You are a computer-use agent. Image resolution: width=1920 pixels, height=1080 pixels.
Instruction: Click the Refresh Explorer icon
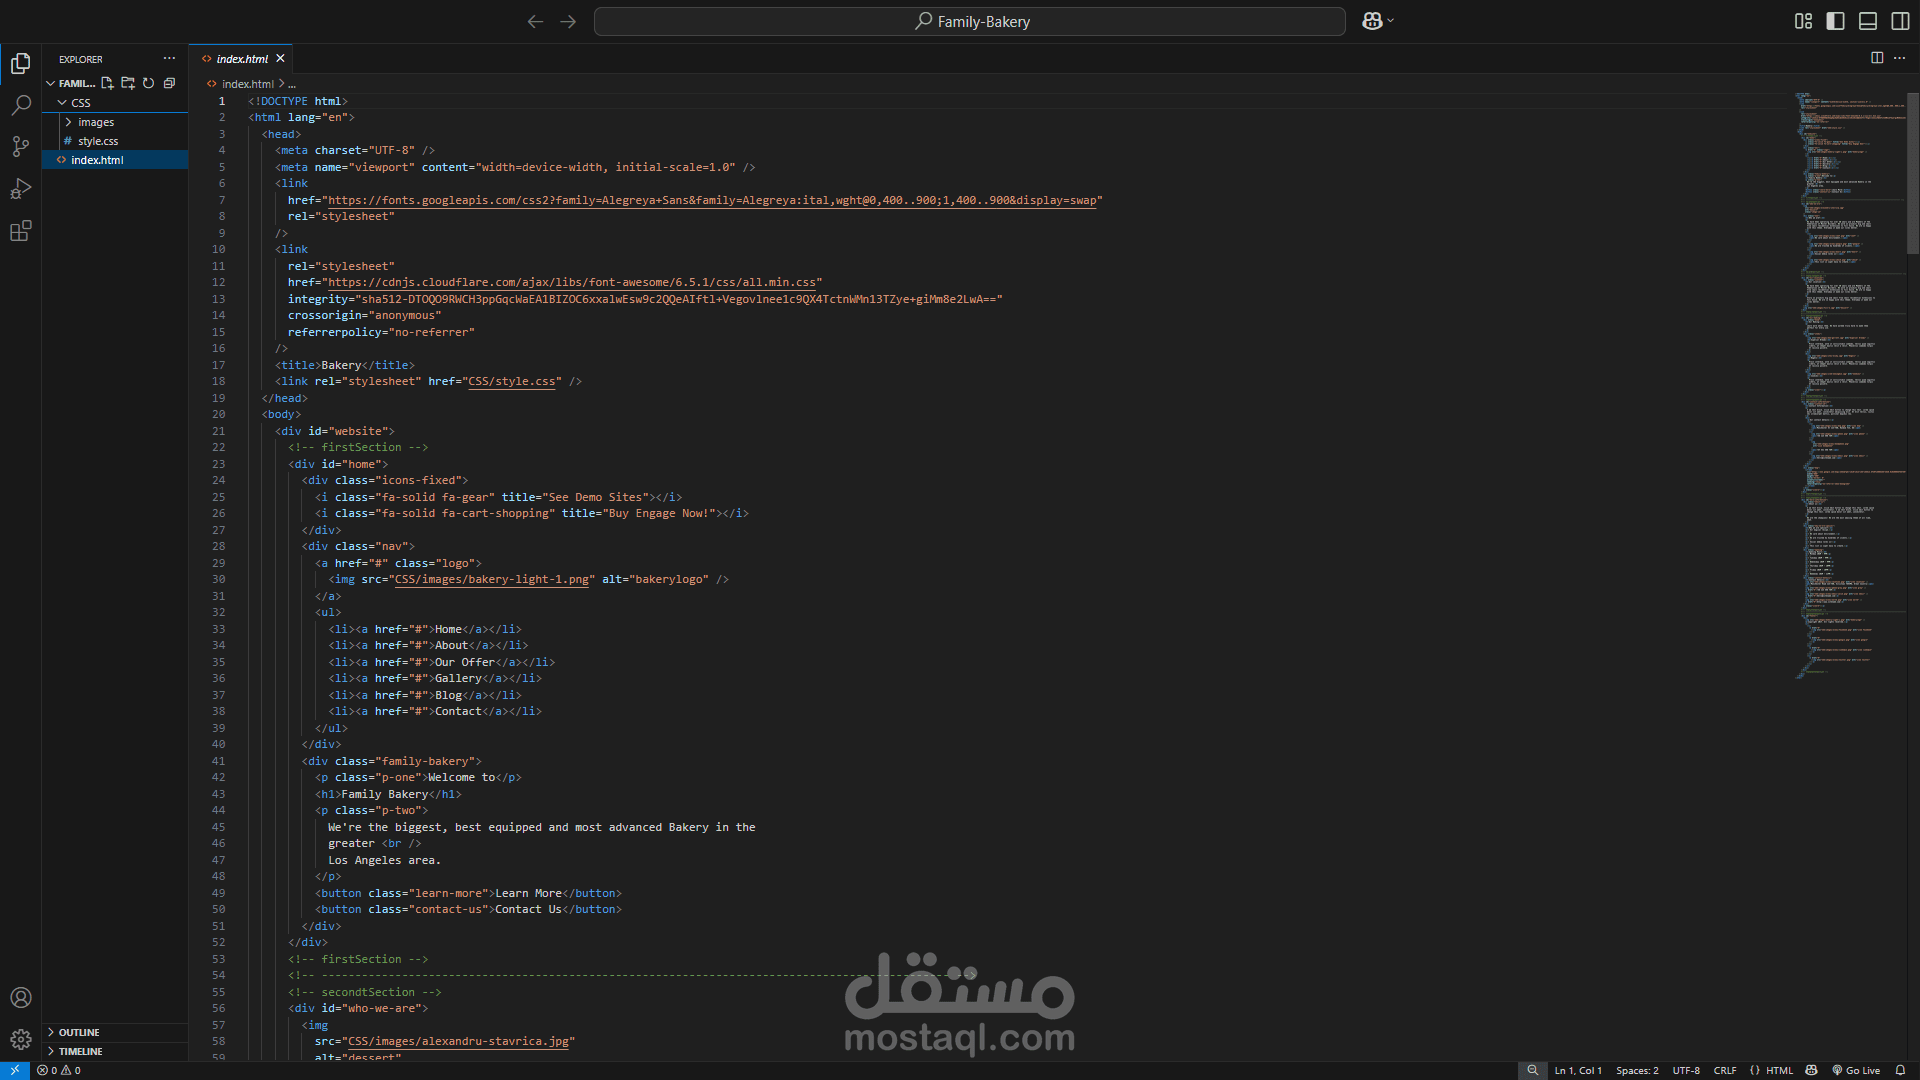click(x=149, y=83)
